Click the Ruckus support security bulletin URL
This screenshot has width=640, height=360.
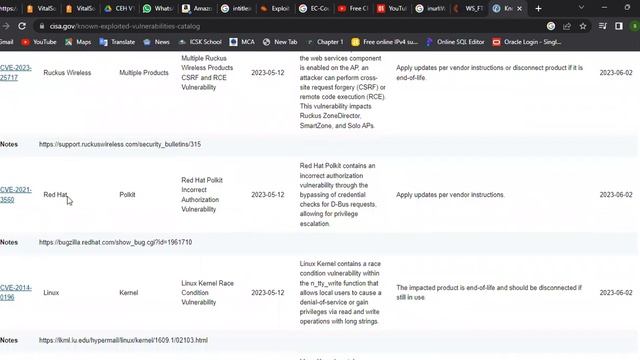point(120,144)
